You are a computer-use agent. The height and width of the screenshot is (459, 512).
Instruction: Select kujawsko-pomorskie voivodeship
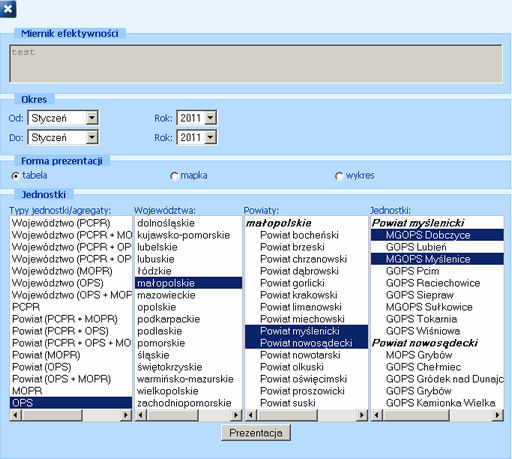[x=188, y=235]
